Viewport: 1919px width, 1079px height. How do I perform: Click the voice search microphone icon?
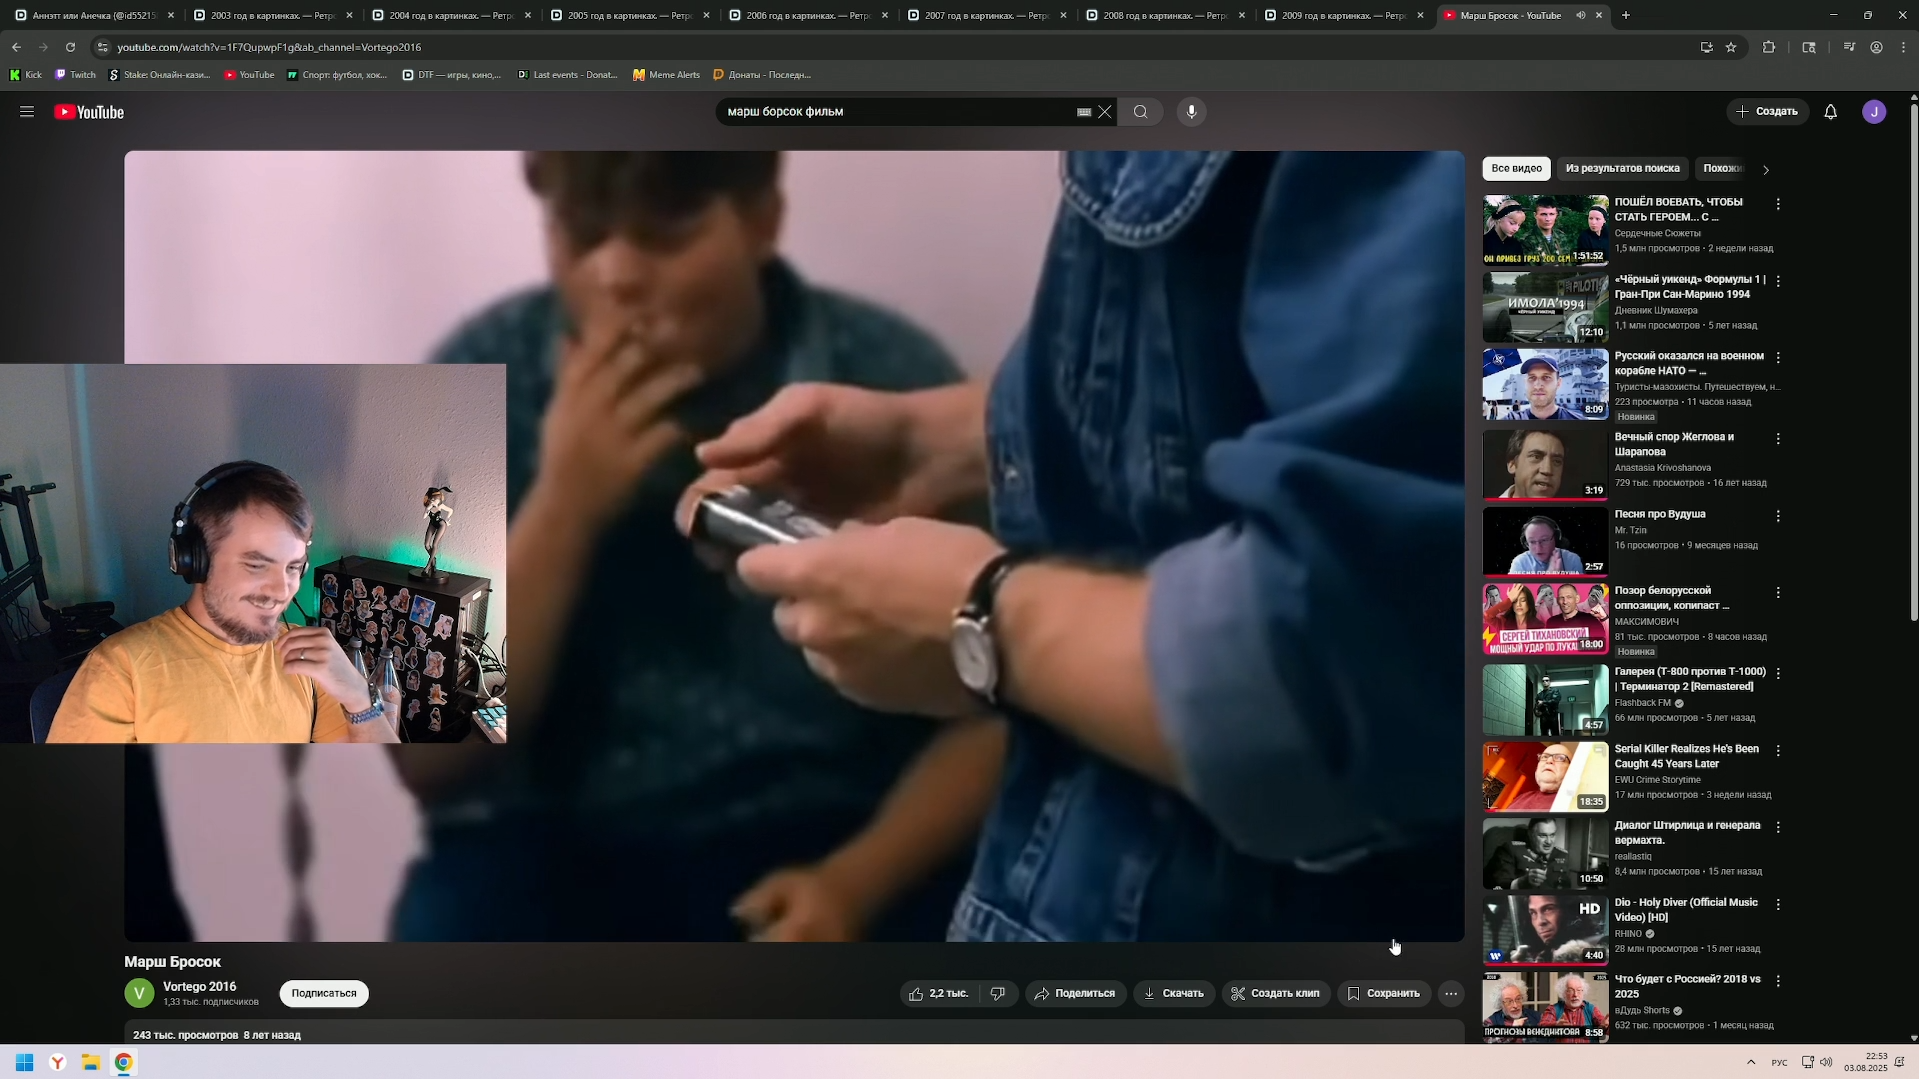click(x=1190, y=112)
